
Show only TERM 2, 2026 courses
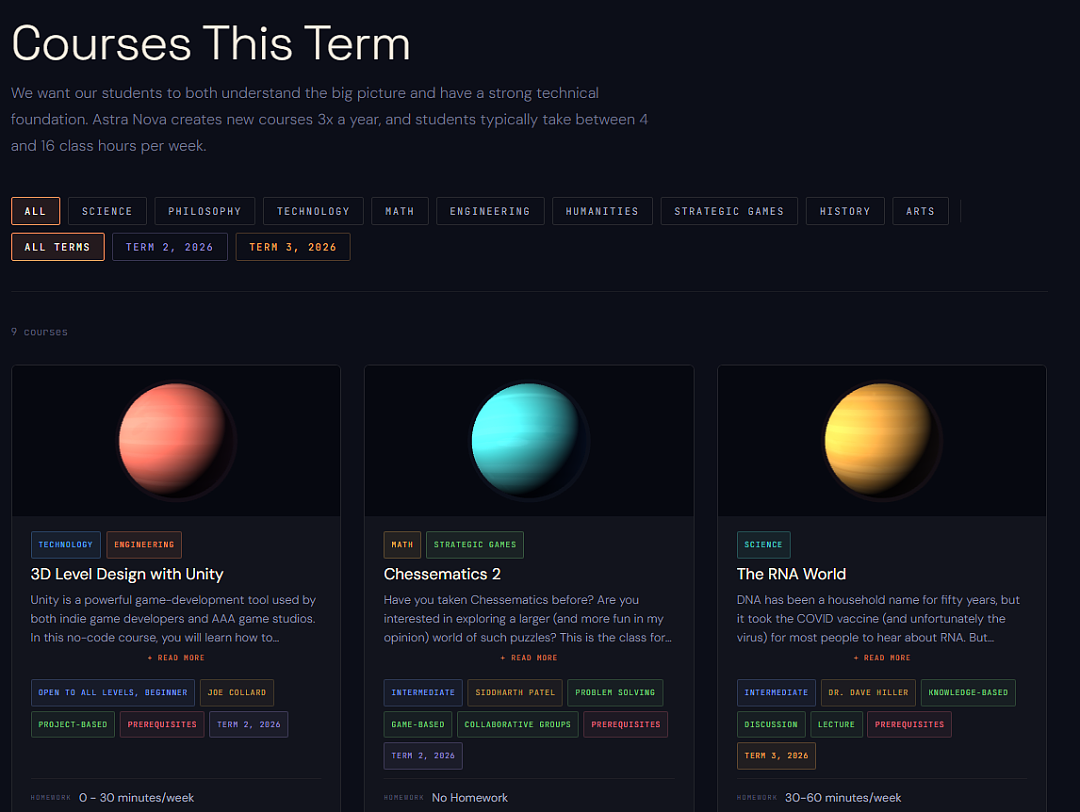(169, 247)
